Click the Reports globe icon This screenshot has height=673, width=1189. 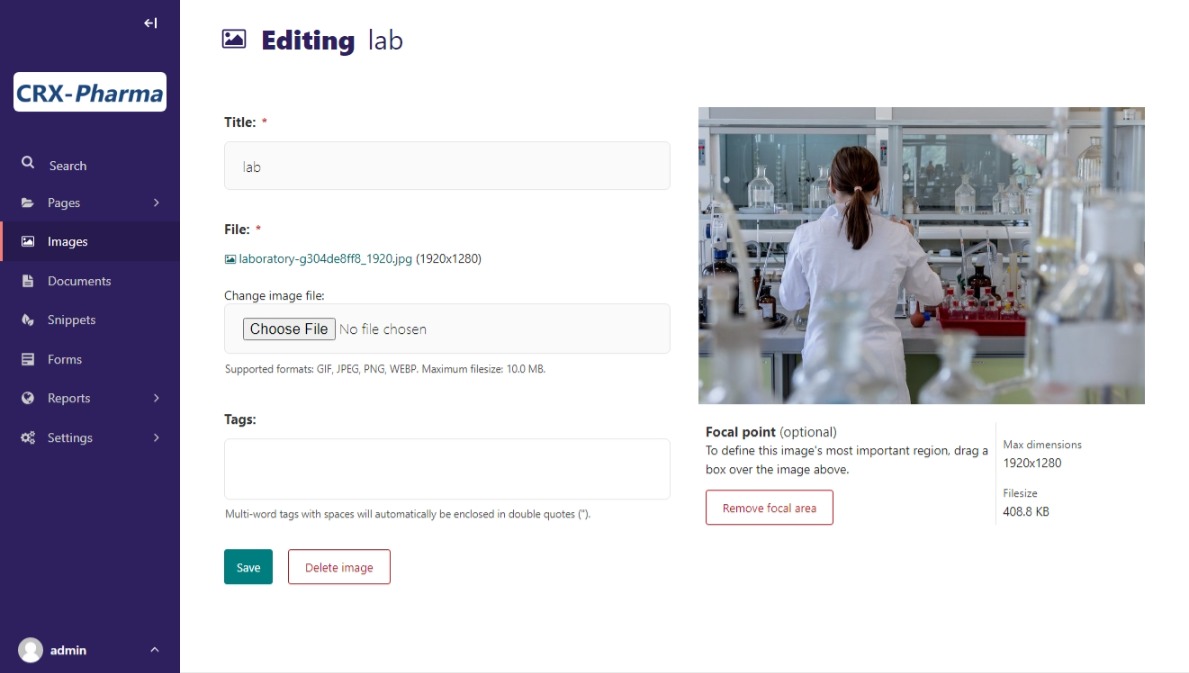(28, 398)
